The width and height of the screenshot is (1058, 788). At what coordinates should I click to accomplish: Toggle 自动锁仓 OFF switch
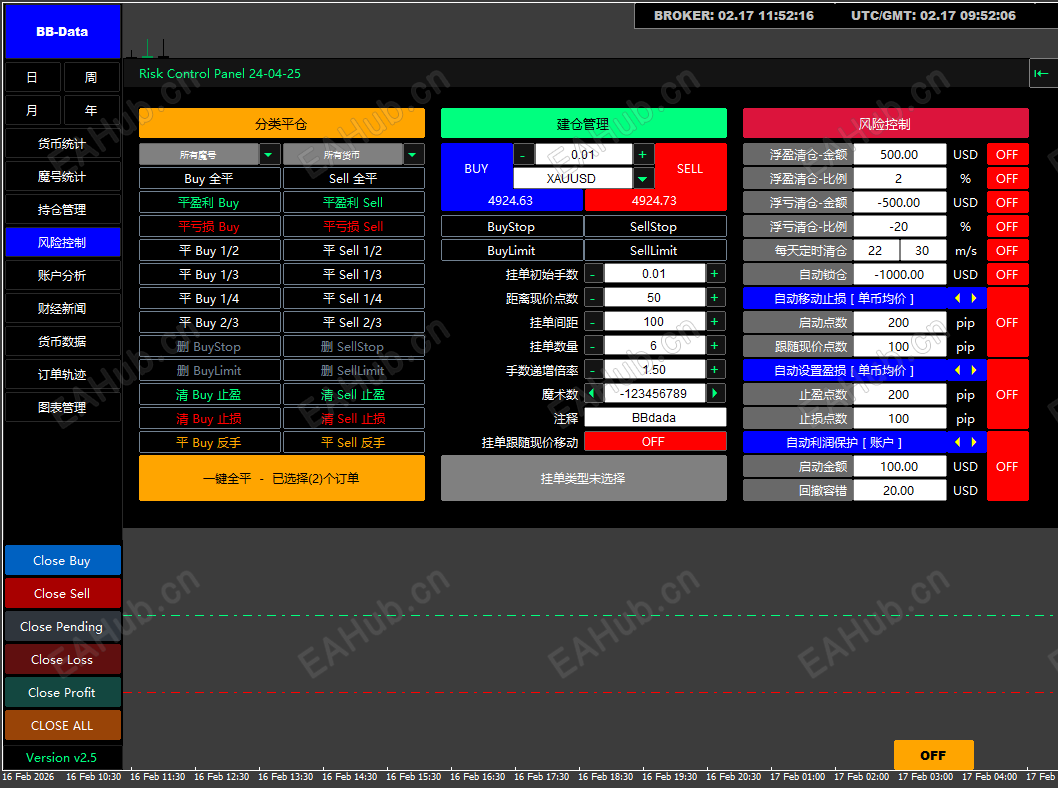tap(1007, 275)
